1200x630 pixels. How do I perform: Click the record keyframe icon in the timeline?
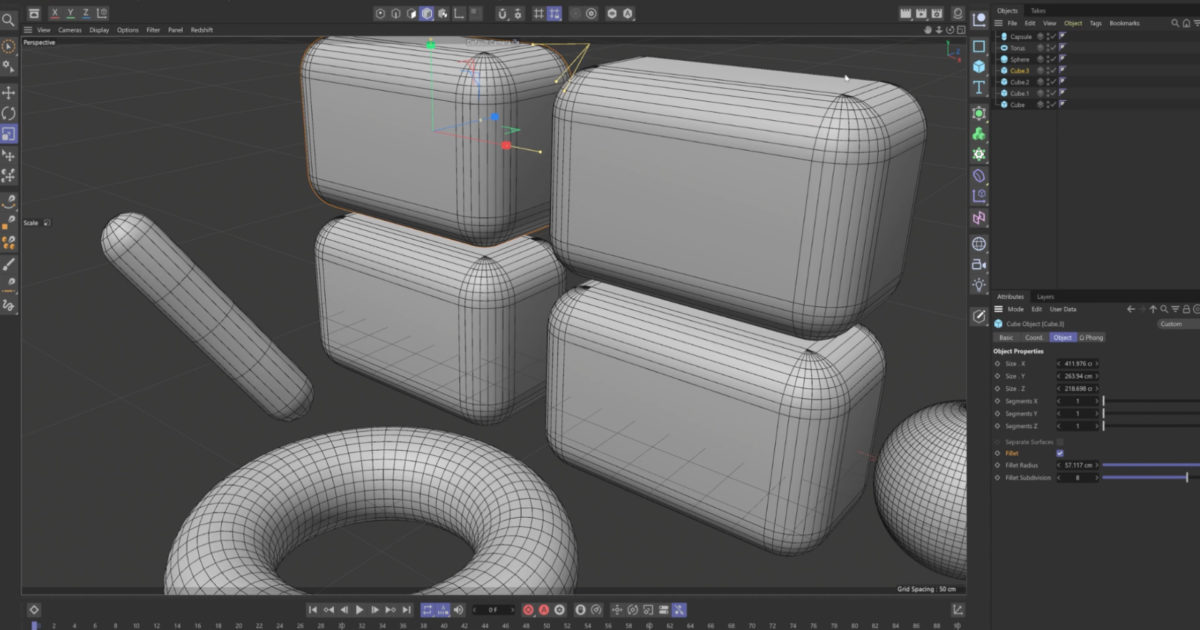tap(527, 610)
